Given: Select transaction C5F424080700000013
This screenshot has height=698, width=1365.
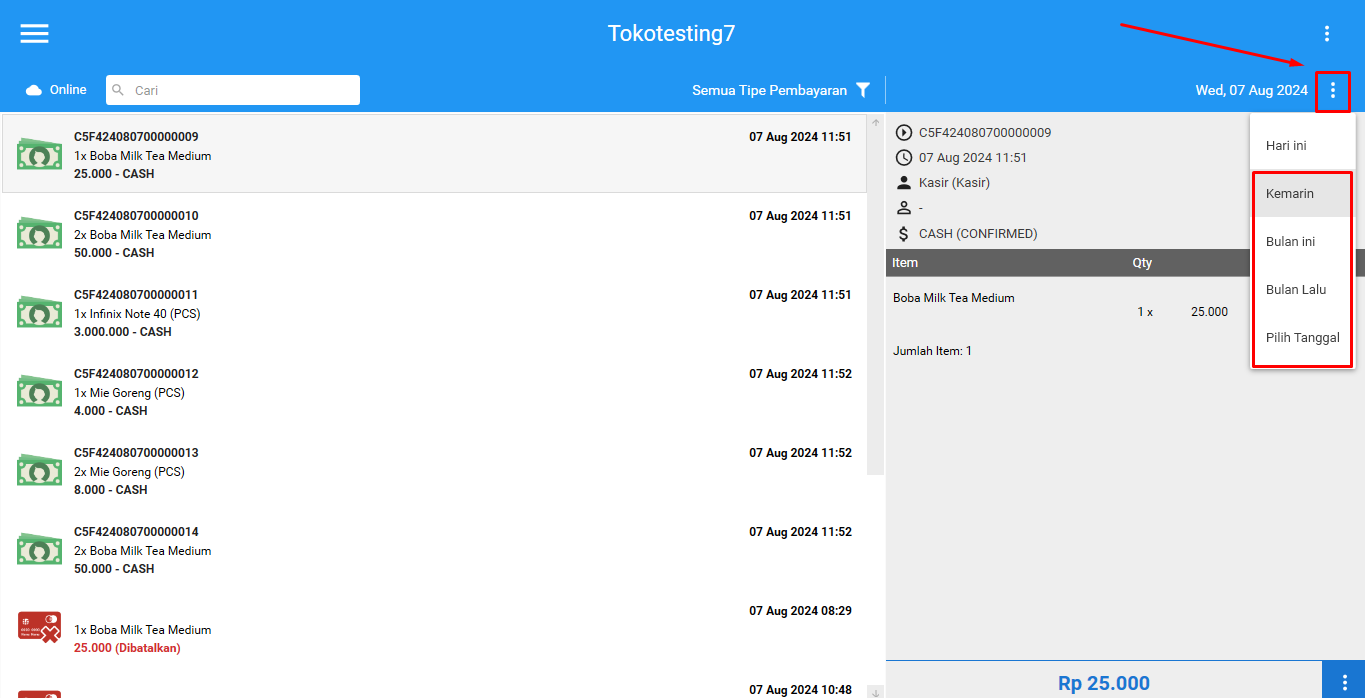Looking at the screenshot, I should 434,470.
